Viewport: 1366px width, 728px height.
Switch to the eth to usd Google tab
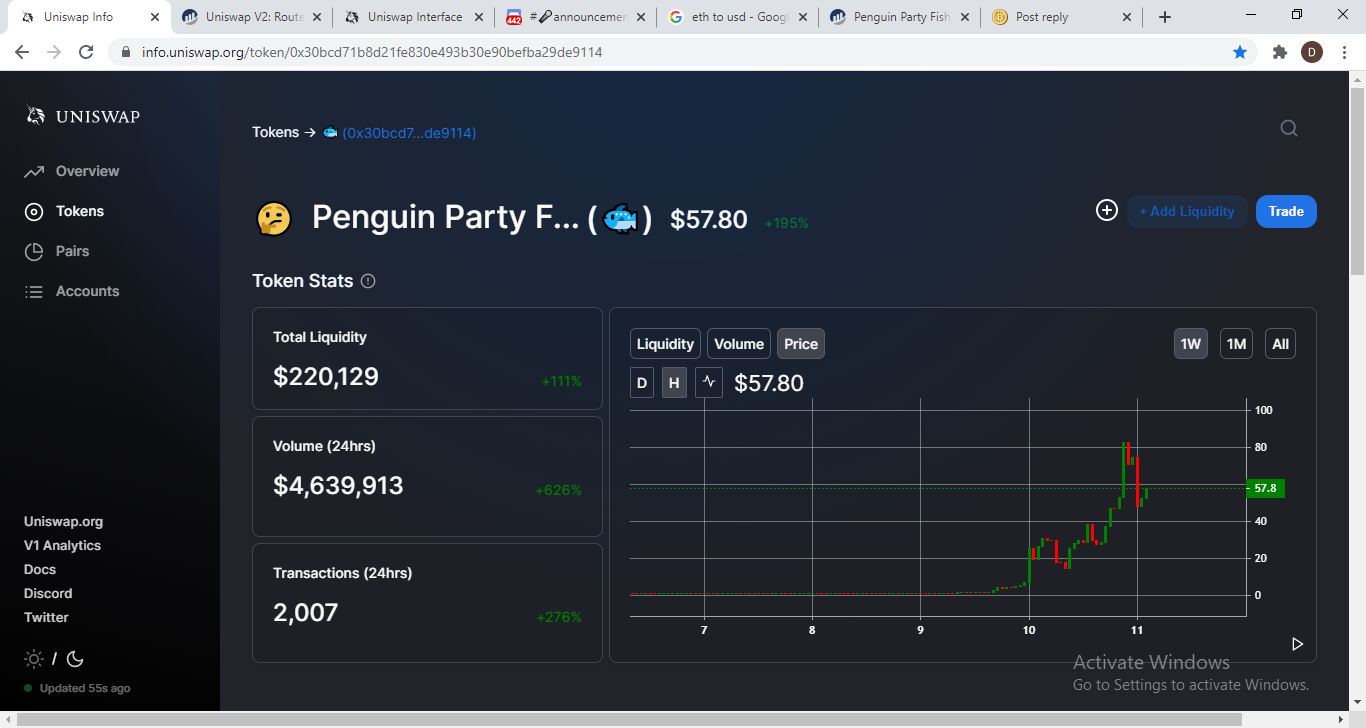737,17
